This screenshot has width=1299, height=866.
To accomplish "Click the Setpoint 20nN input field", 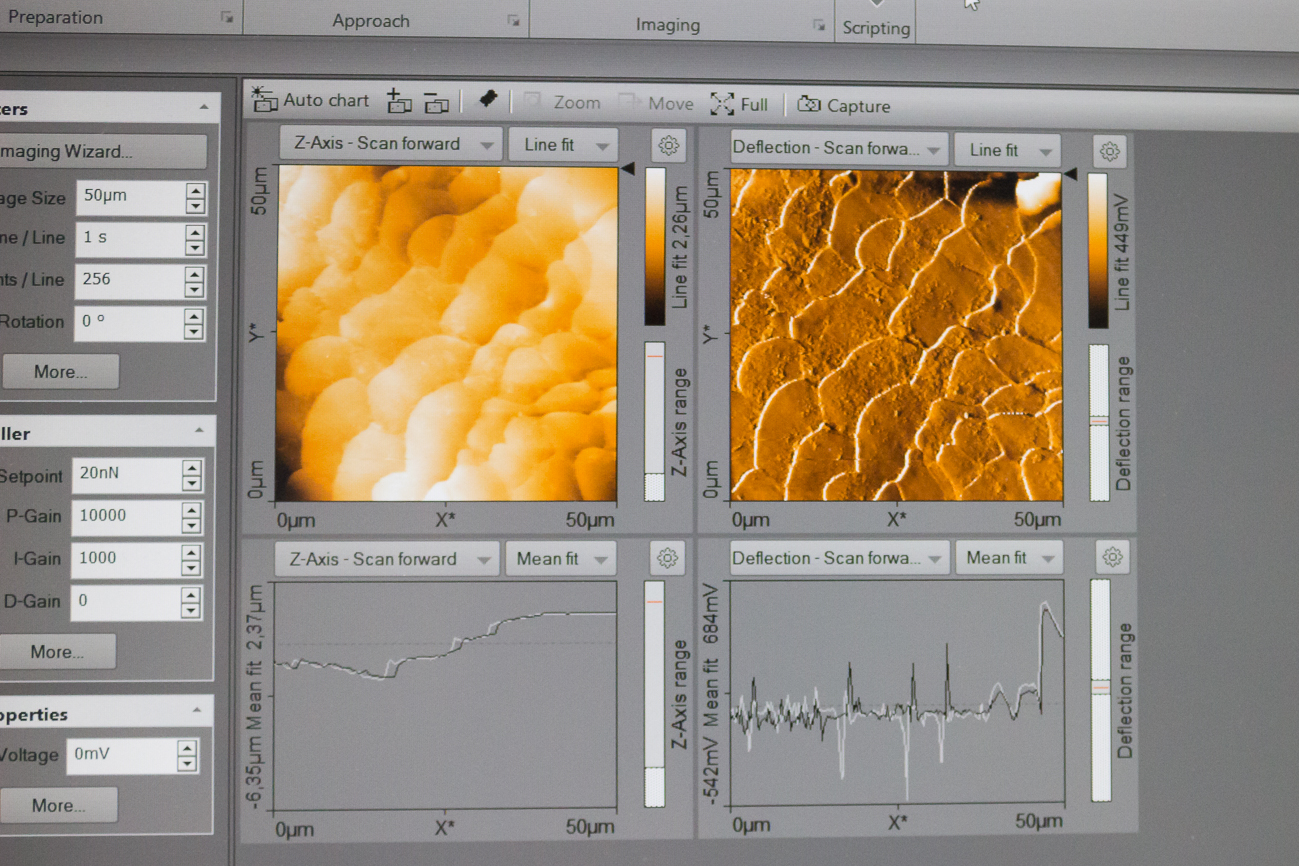I will click(125, 474).
